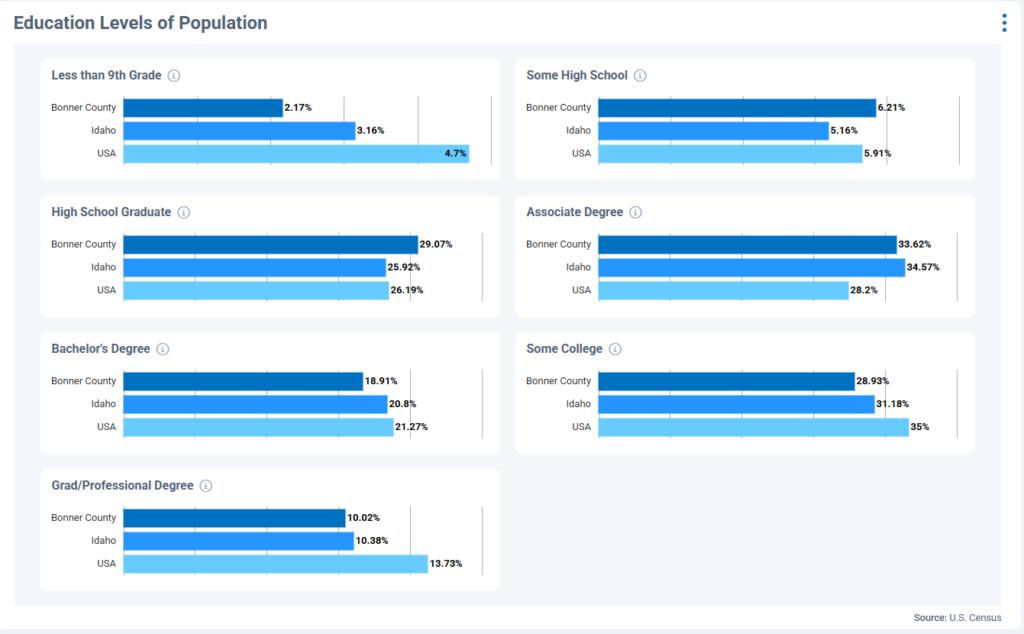Screen dimensions: 1024x634
Task: Click the Some College info icon
Action: coord(611,348)
